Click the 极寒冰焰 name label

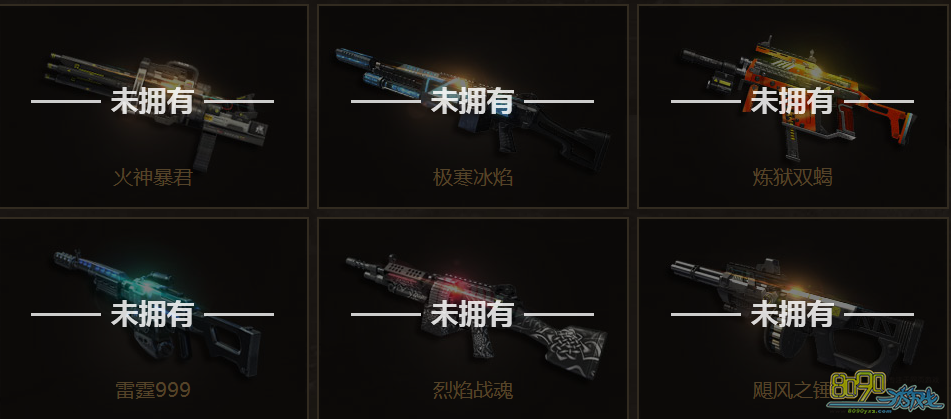pyautogui.click(x=473, y=178)
